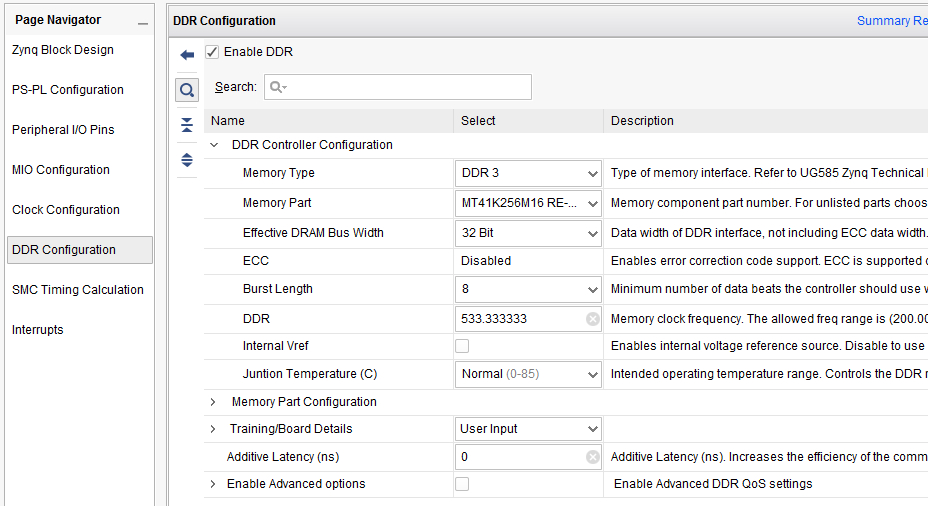Image resolution: width=928 pixels, height=506 pixels.
Task: Enable the Internal Vref checkbox
Action: pyautogui.click(x=462, y=346)
